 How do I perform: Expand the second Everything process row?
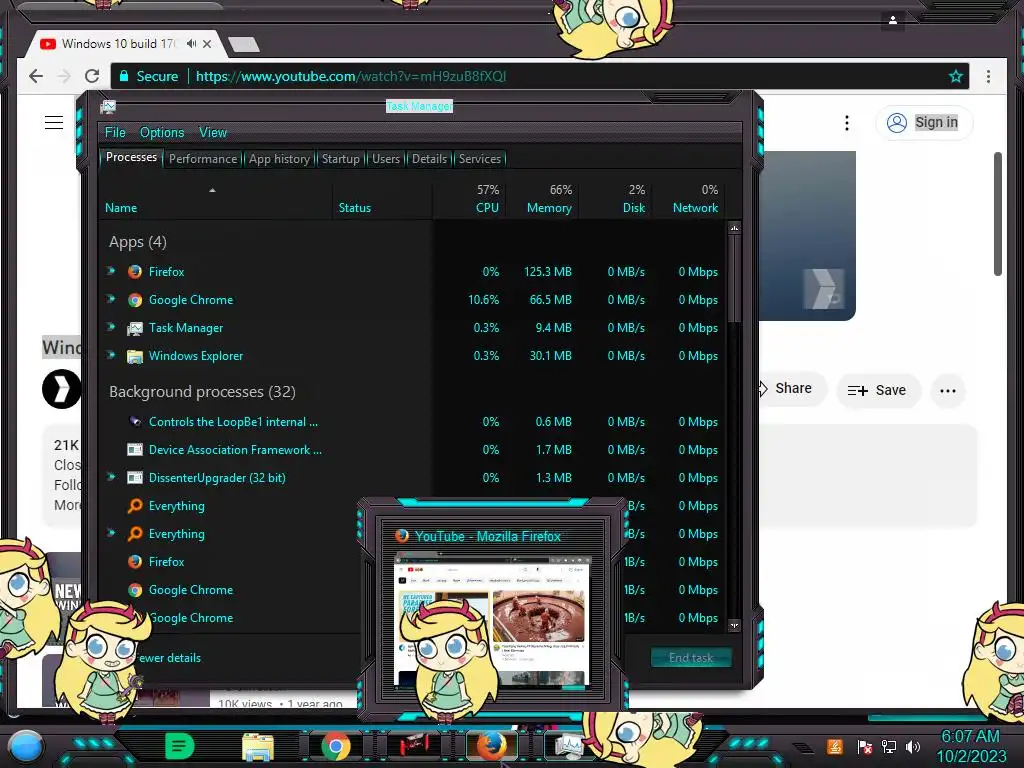coord(112,534)
